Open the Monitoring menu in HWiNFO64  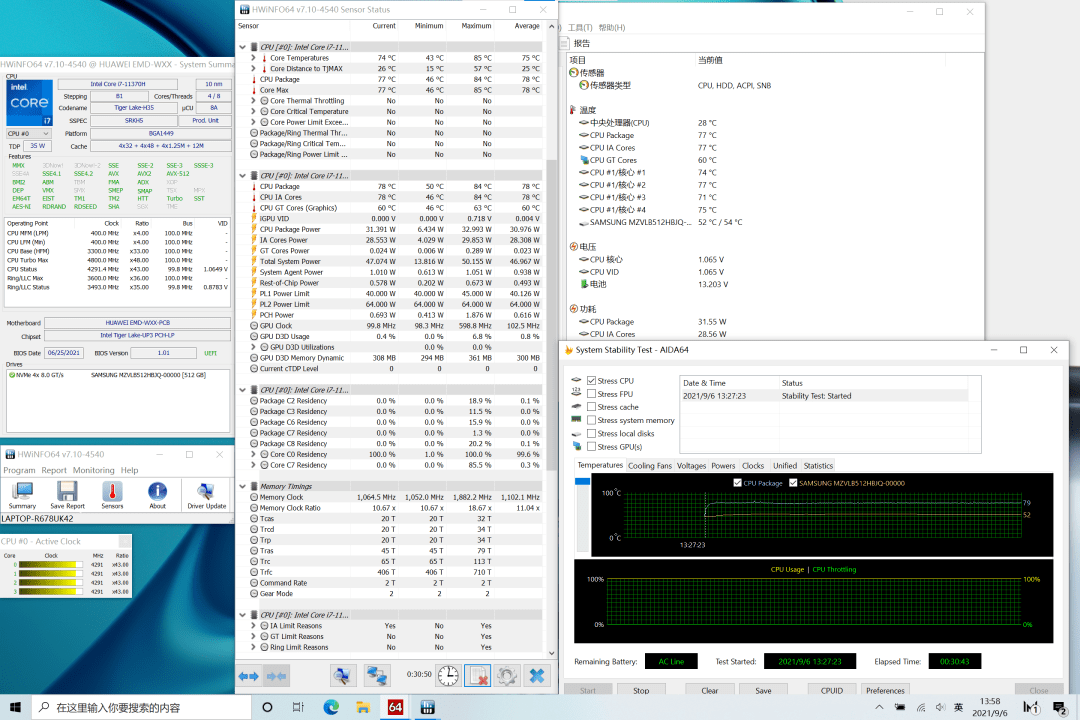click(x=93, y=470)
